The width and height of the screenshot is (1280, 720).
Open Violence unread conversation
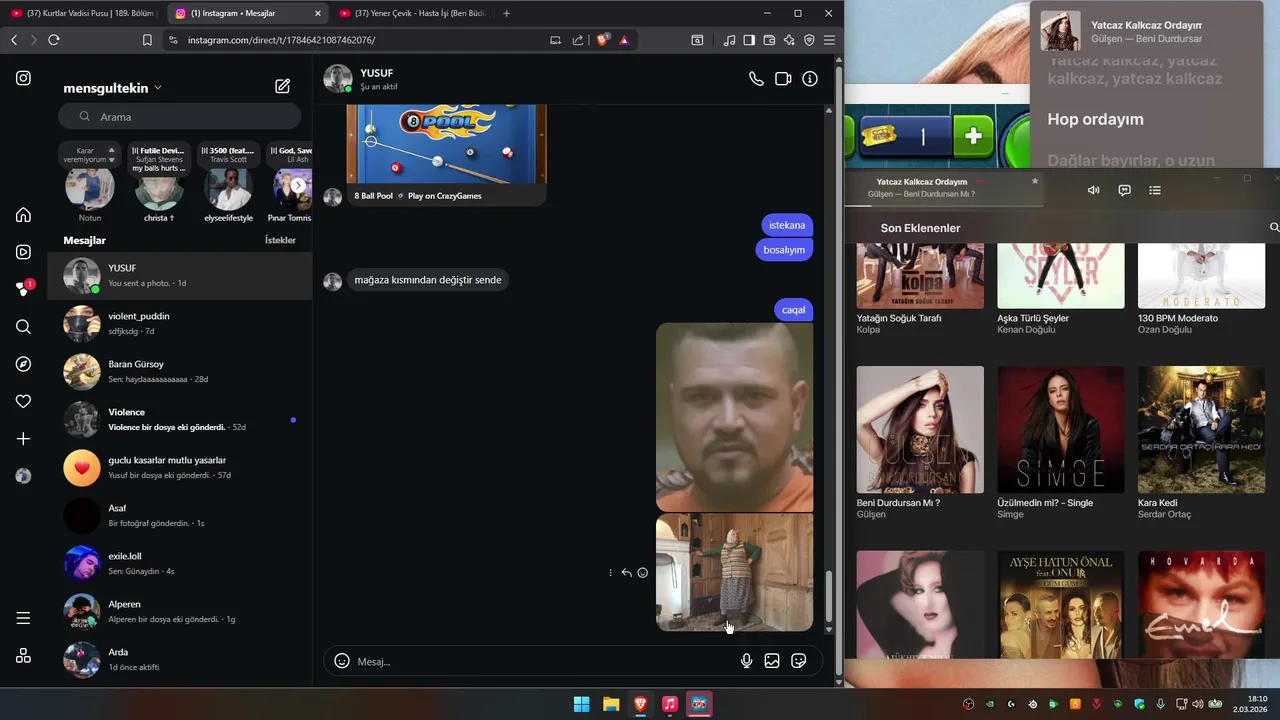coord(180,420)
